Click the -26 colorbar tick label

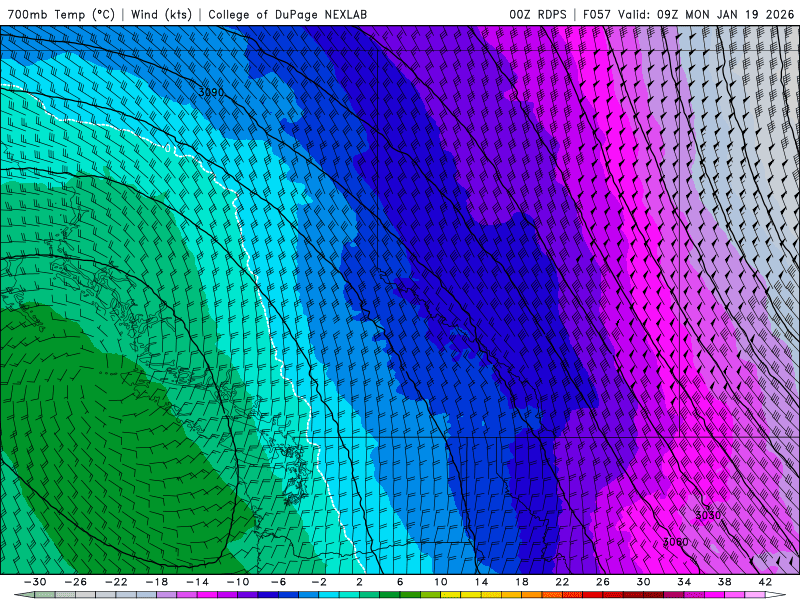point(76,582)
